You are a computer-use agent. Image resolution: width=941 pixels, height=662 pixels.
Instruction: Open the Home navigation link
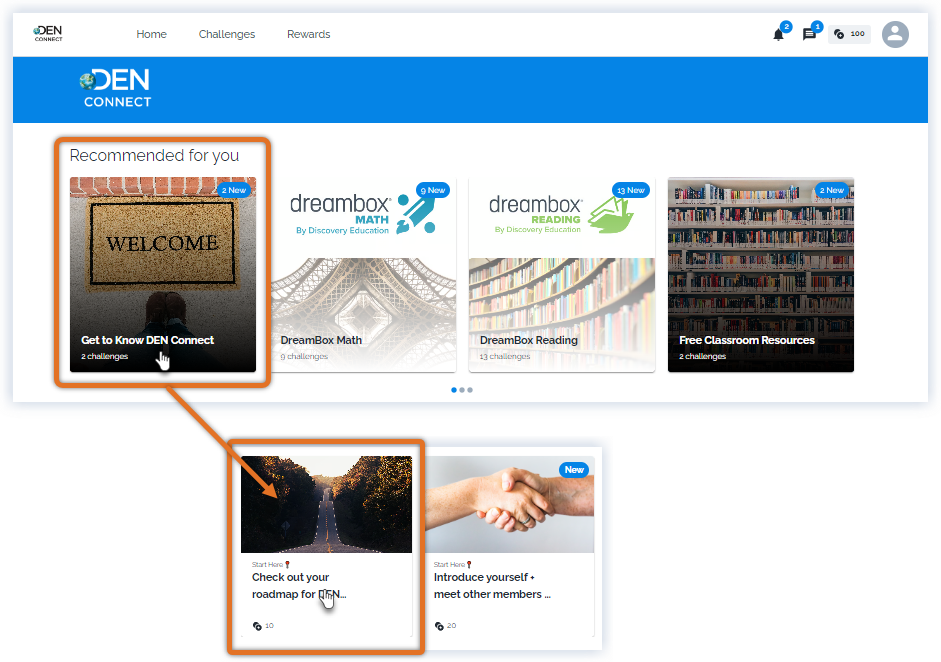151,34
